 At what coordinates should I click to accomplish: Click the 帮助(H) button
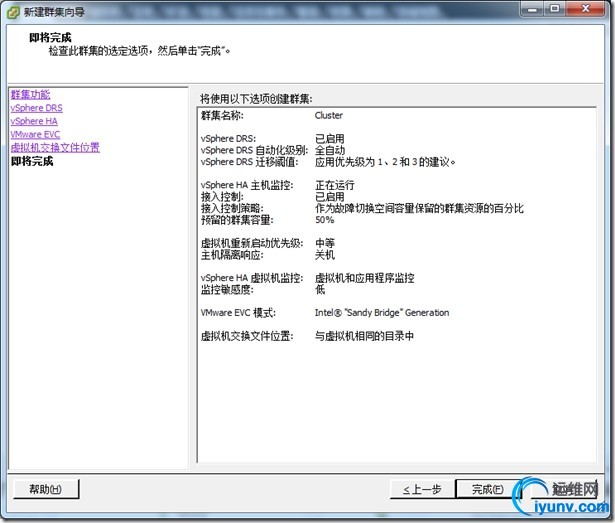click(x=46, y=489)
